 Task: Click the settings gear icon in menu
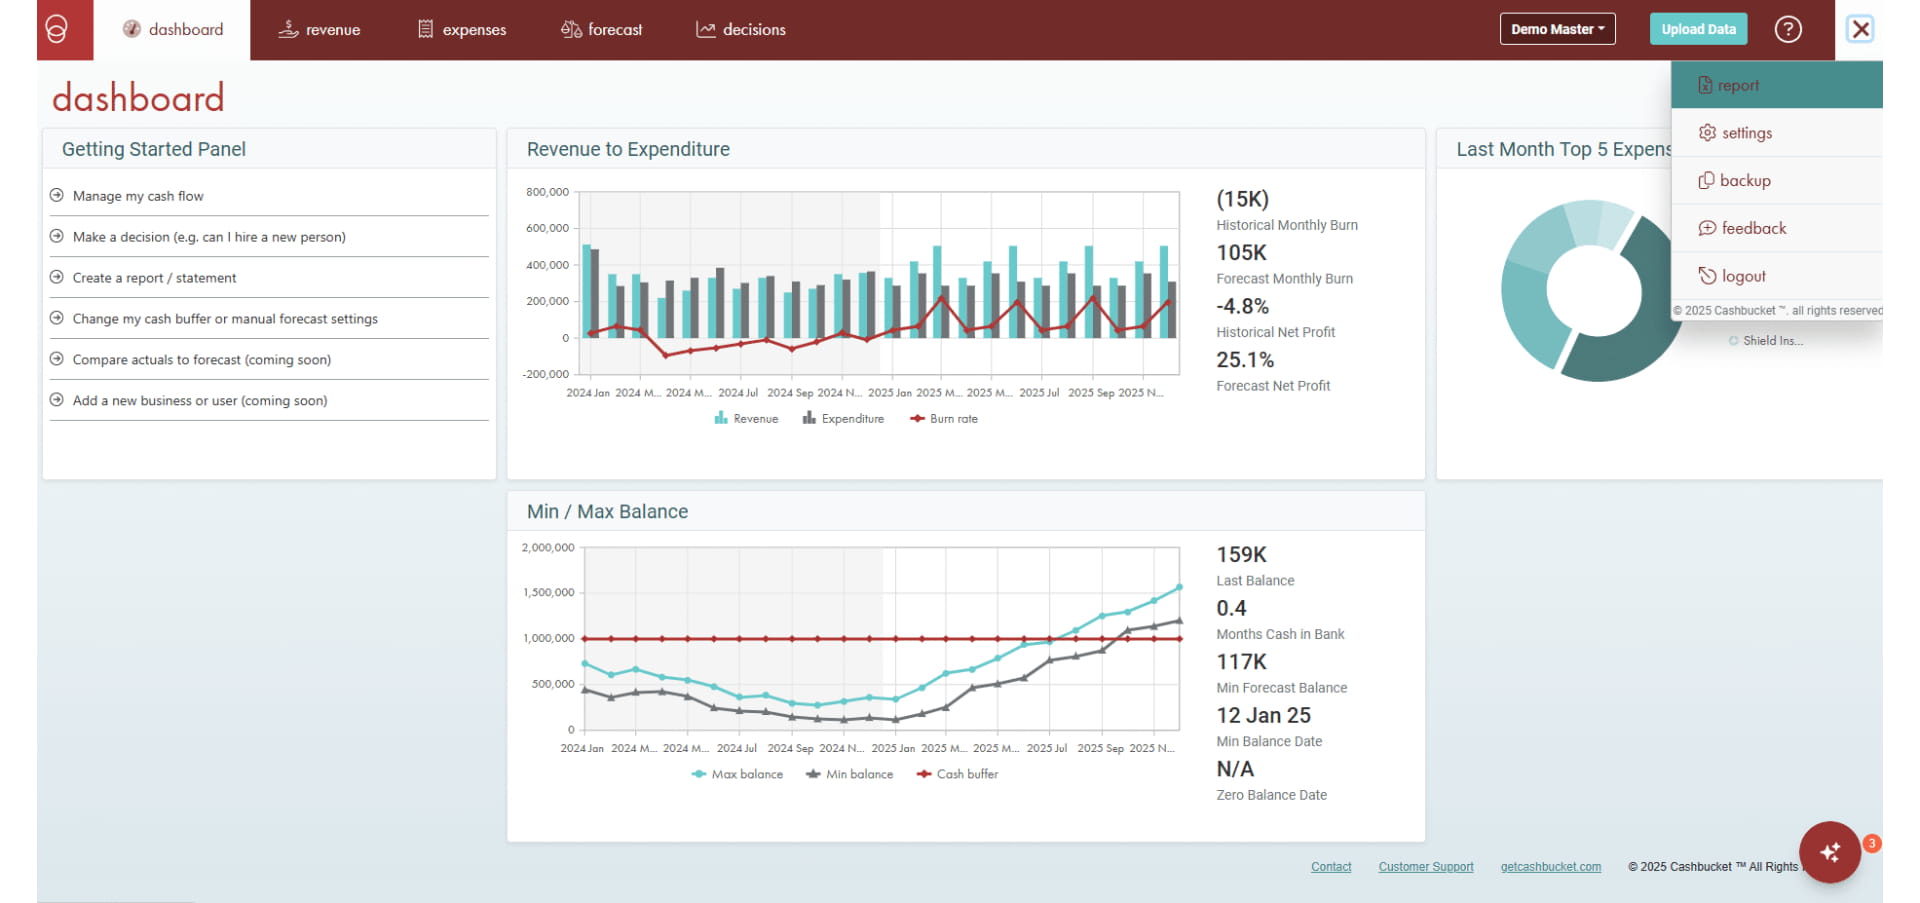click(x=1707, y=133)
